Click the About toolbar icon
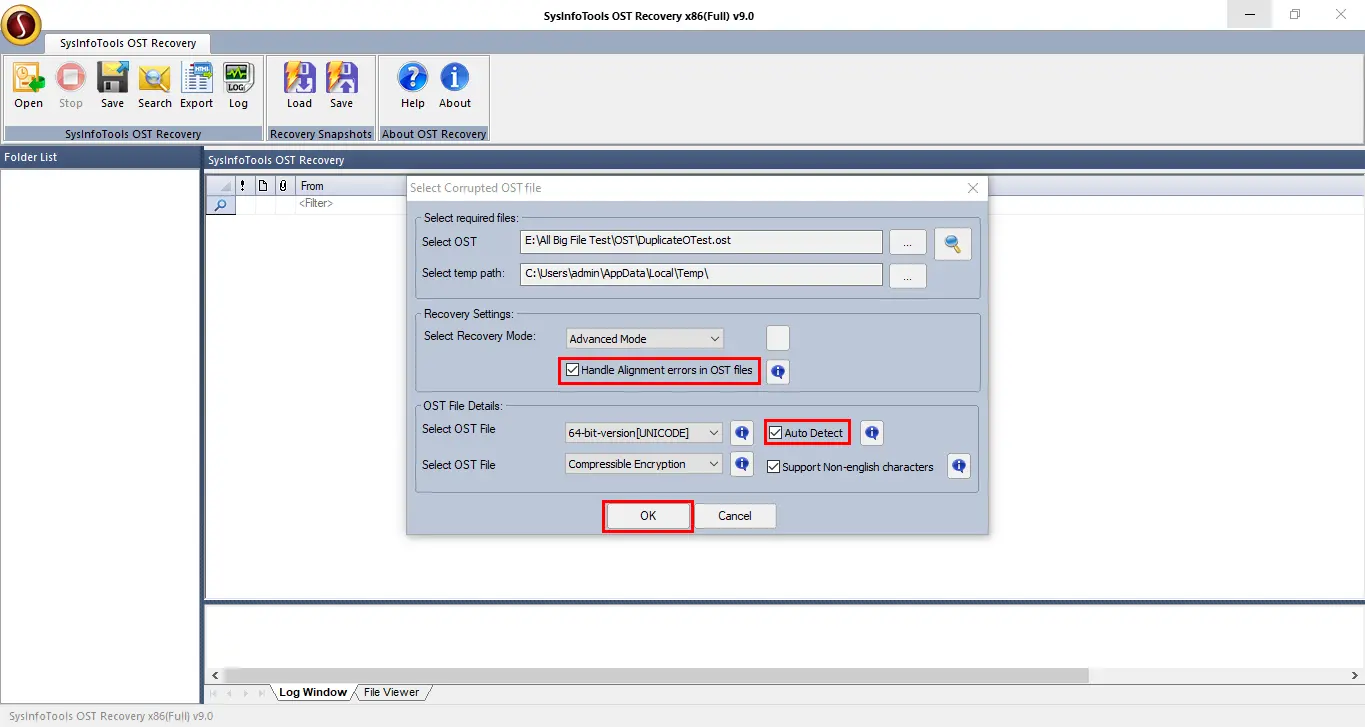Screen dimensions: 1365x727 [454, 86]
